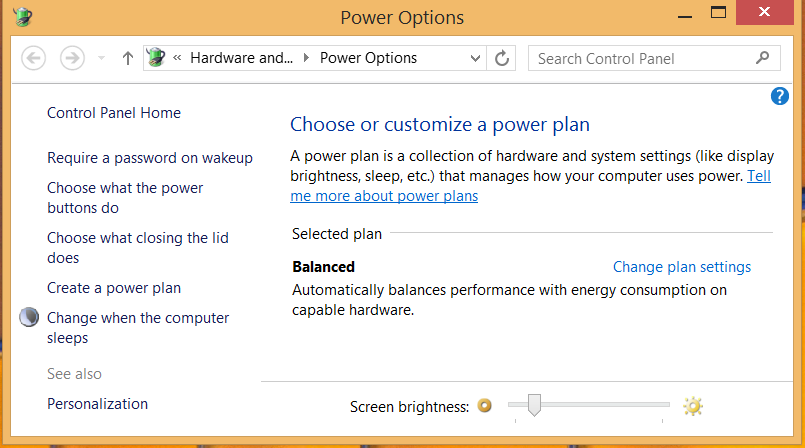
Task: Go up one level with the up arrow
Action: coord(128,58)
